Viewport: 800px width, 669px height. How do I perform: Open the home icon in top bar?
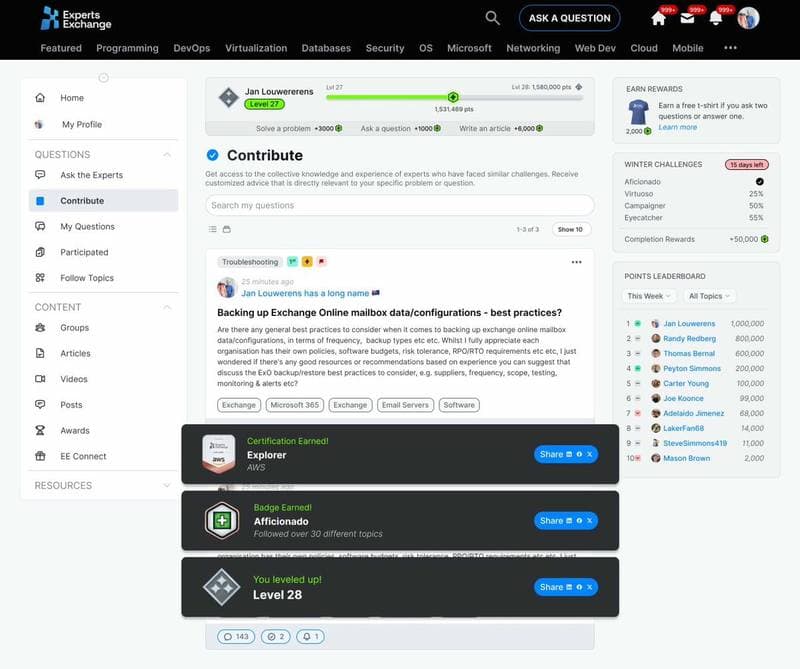click(658, 18)
